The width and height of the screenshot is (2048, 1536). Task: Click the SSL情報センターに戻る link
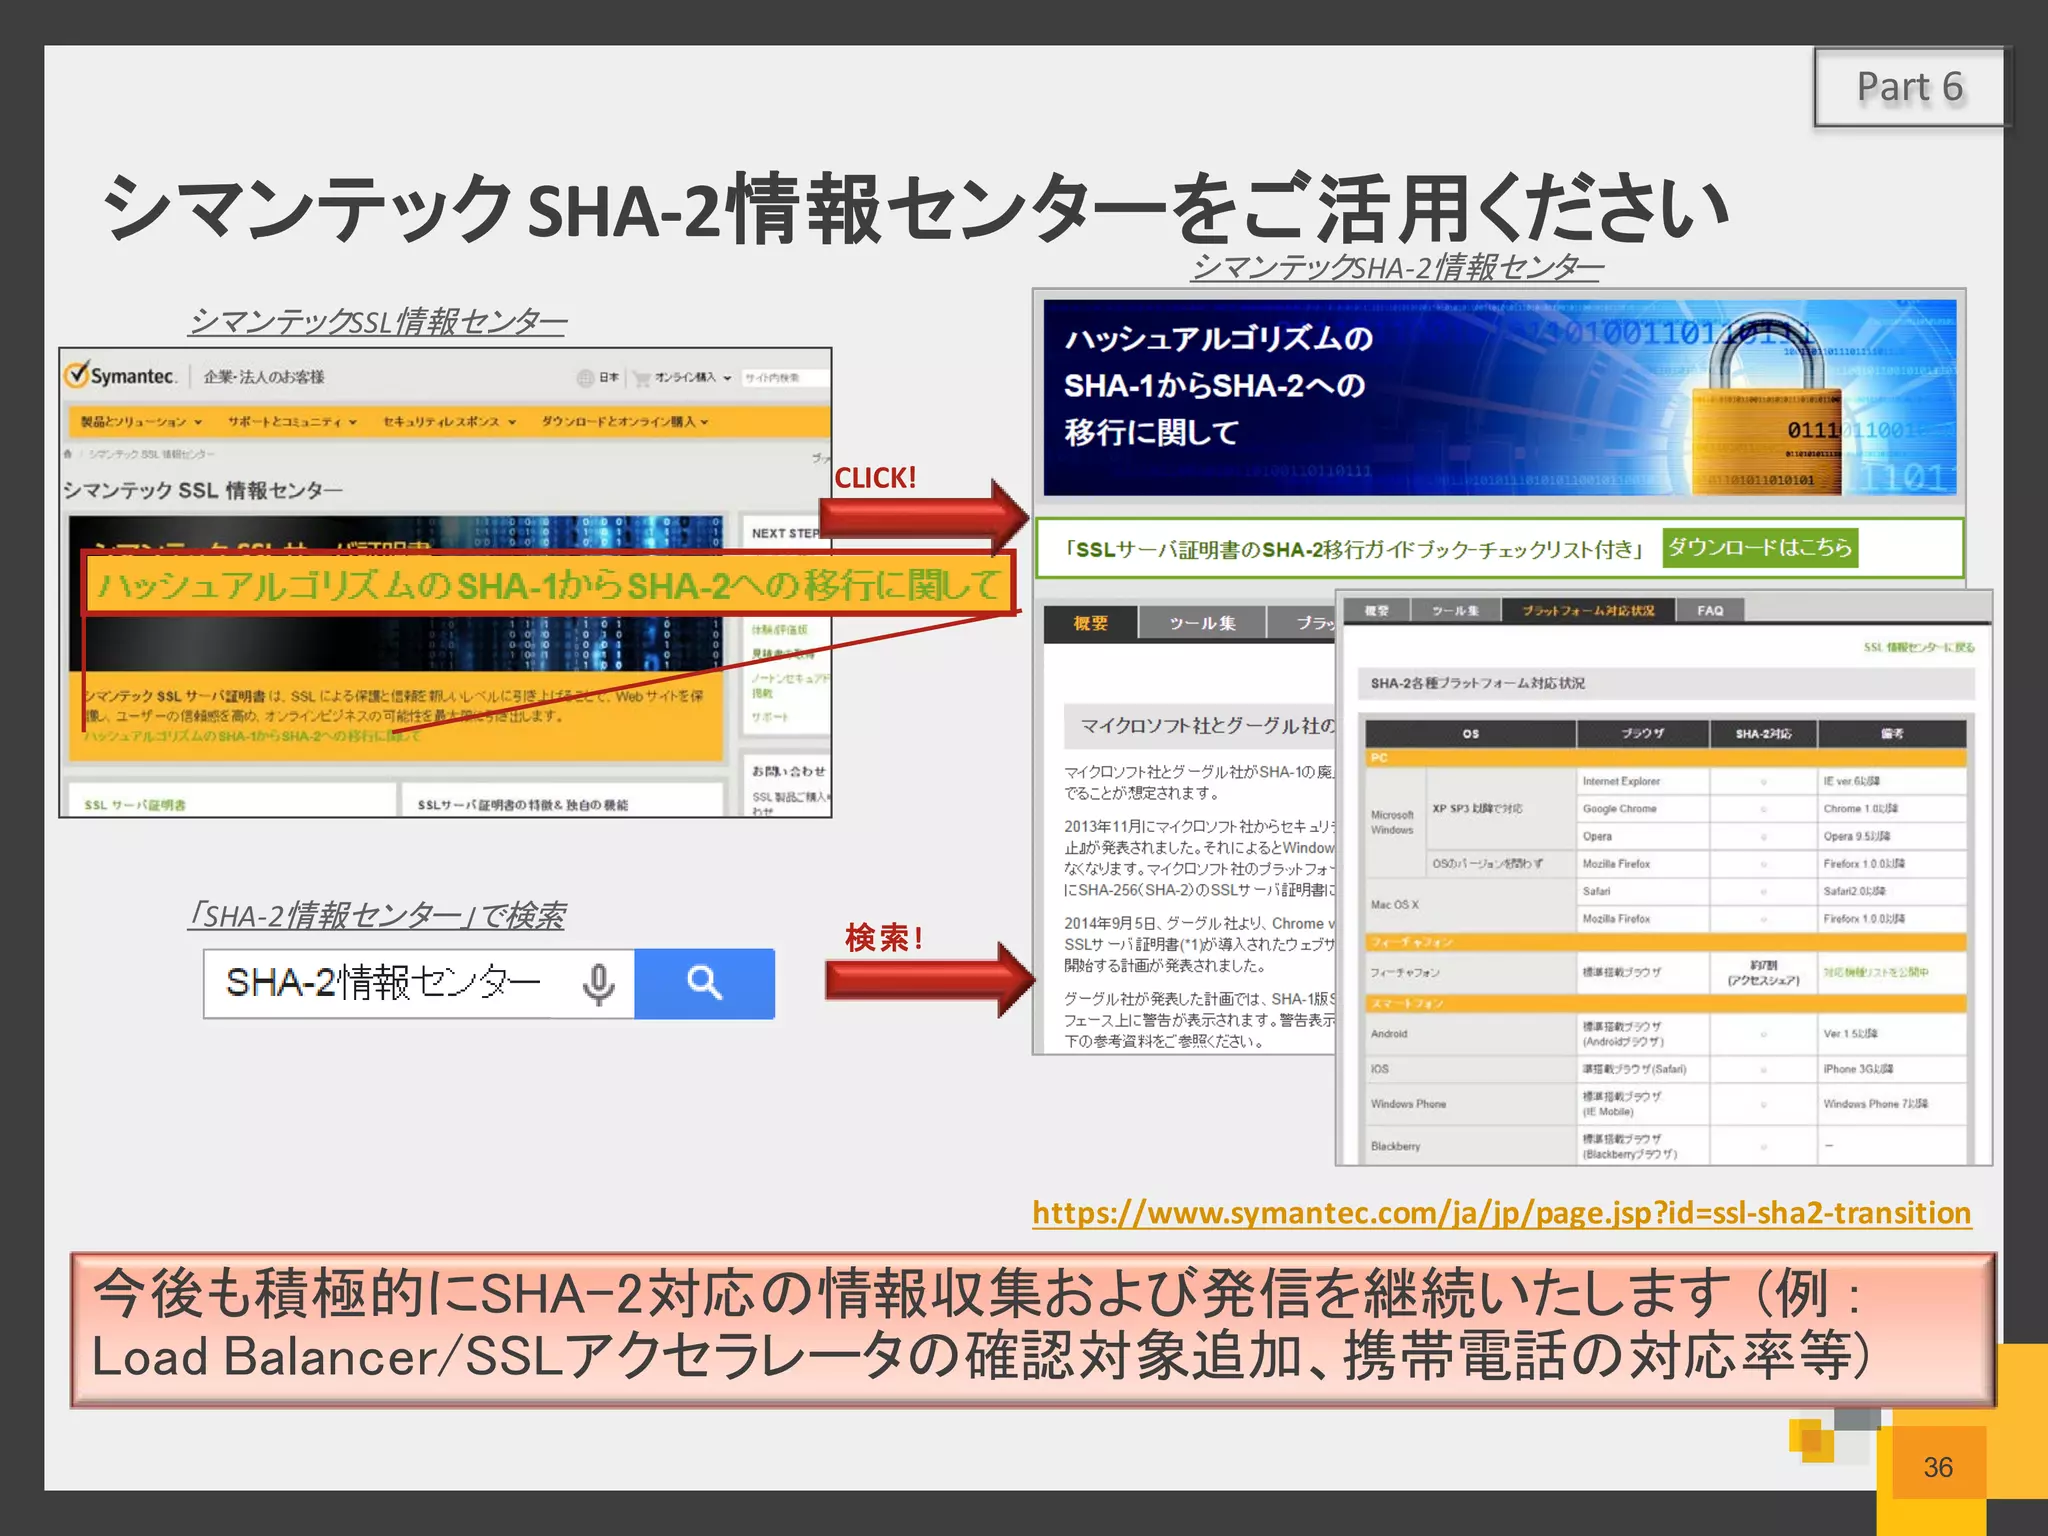(1919, 647)
